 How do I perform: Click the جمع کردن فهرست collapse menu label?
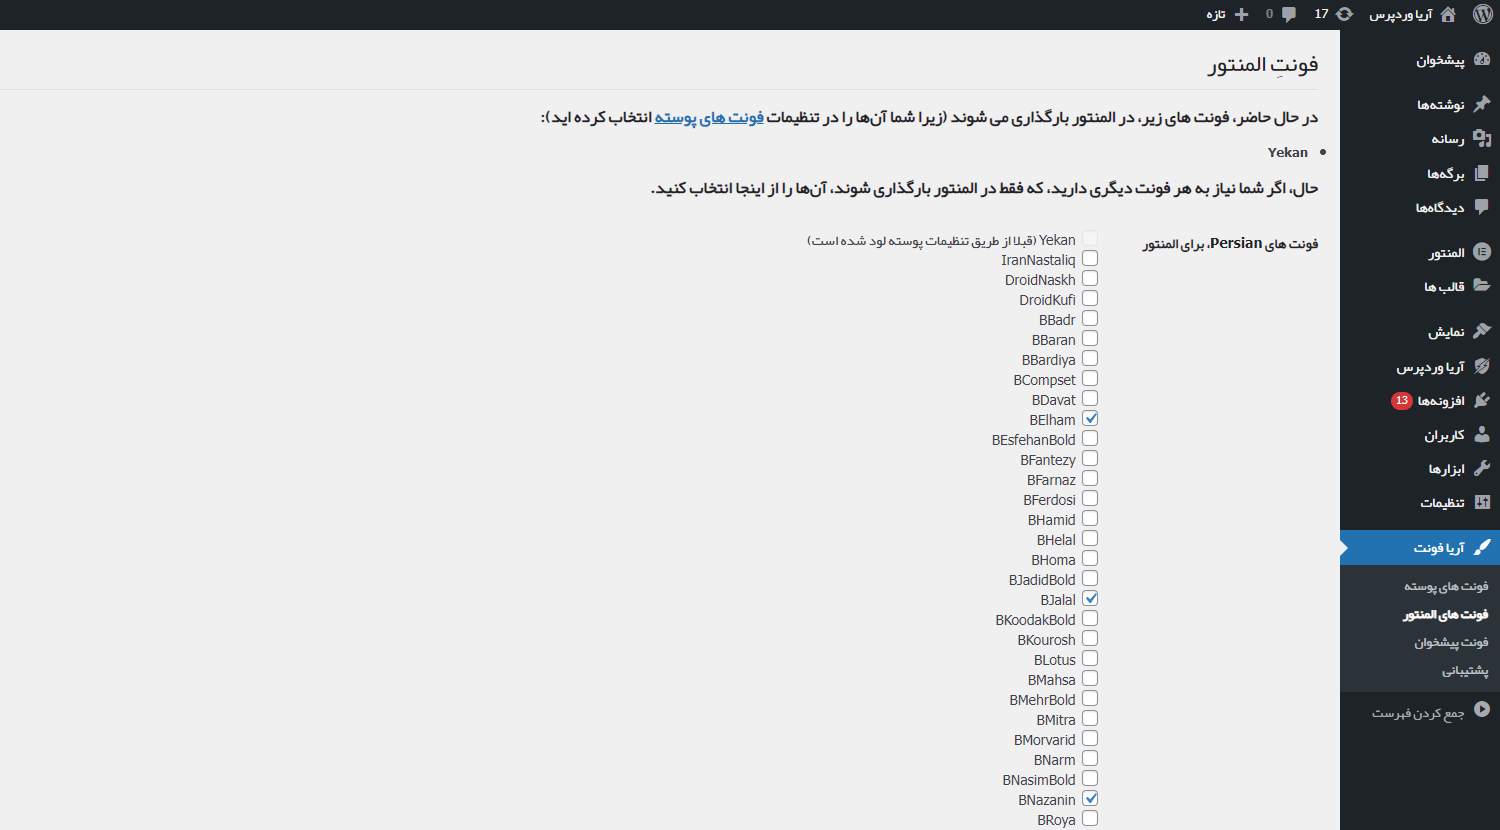[x=1418, y=713]
